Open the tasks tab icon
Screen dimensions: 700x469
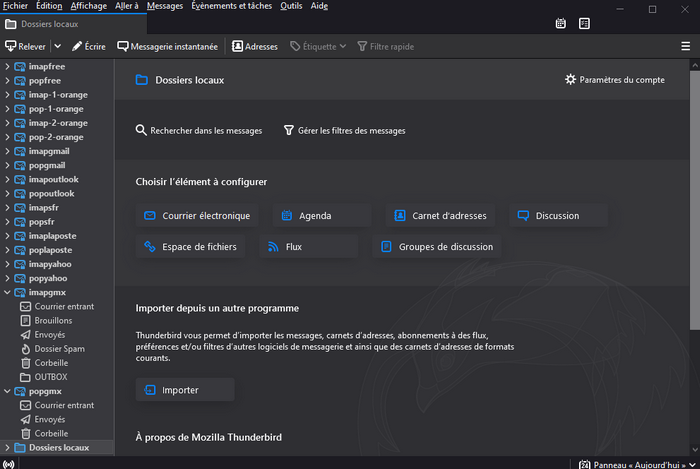pyautogui.click(x=584, y=24)
